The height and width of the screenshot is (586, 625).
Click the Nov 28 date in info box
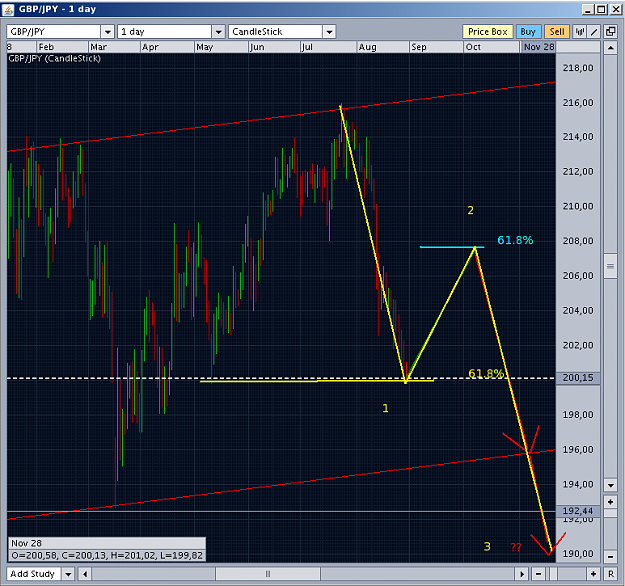click(x=26, y=543)
